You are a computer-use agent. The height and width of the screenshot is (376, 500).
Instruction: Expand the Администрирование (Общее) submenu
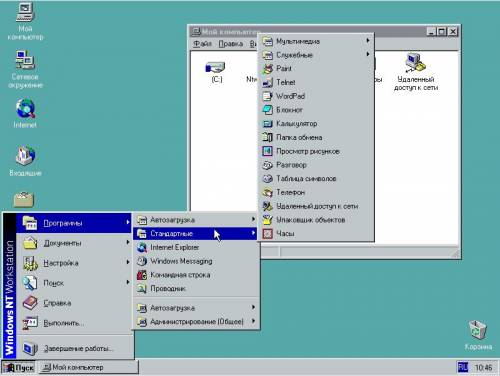tap(196, 322)
